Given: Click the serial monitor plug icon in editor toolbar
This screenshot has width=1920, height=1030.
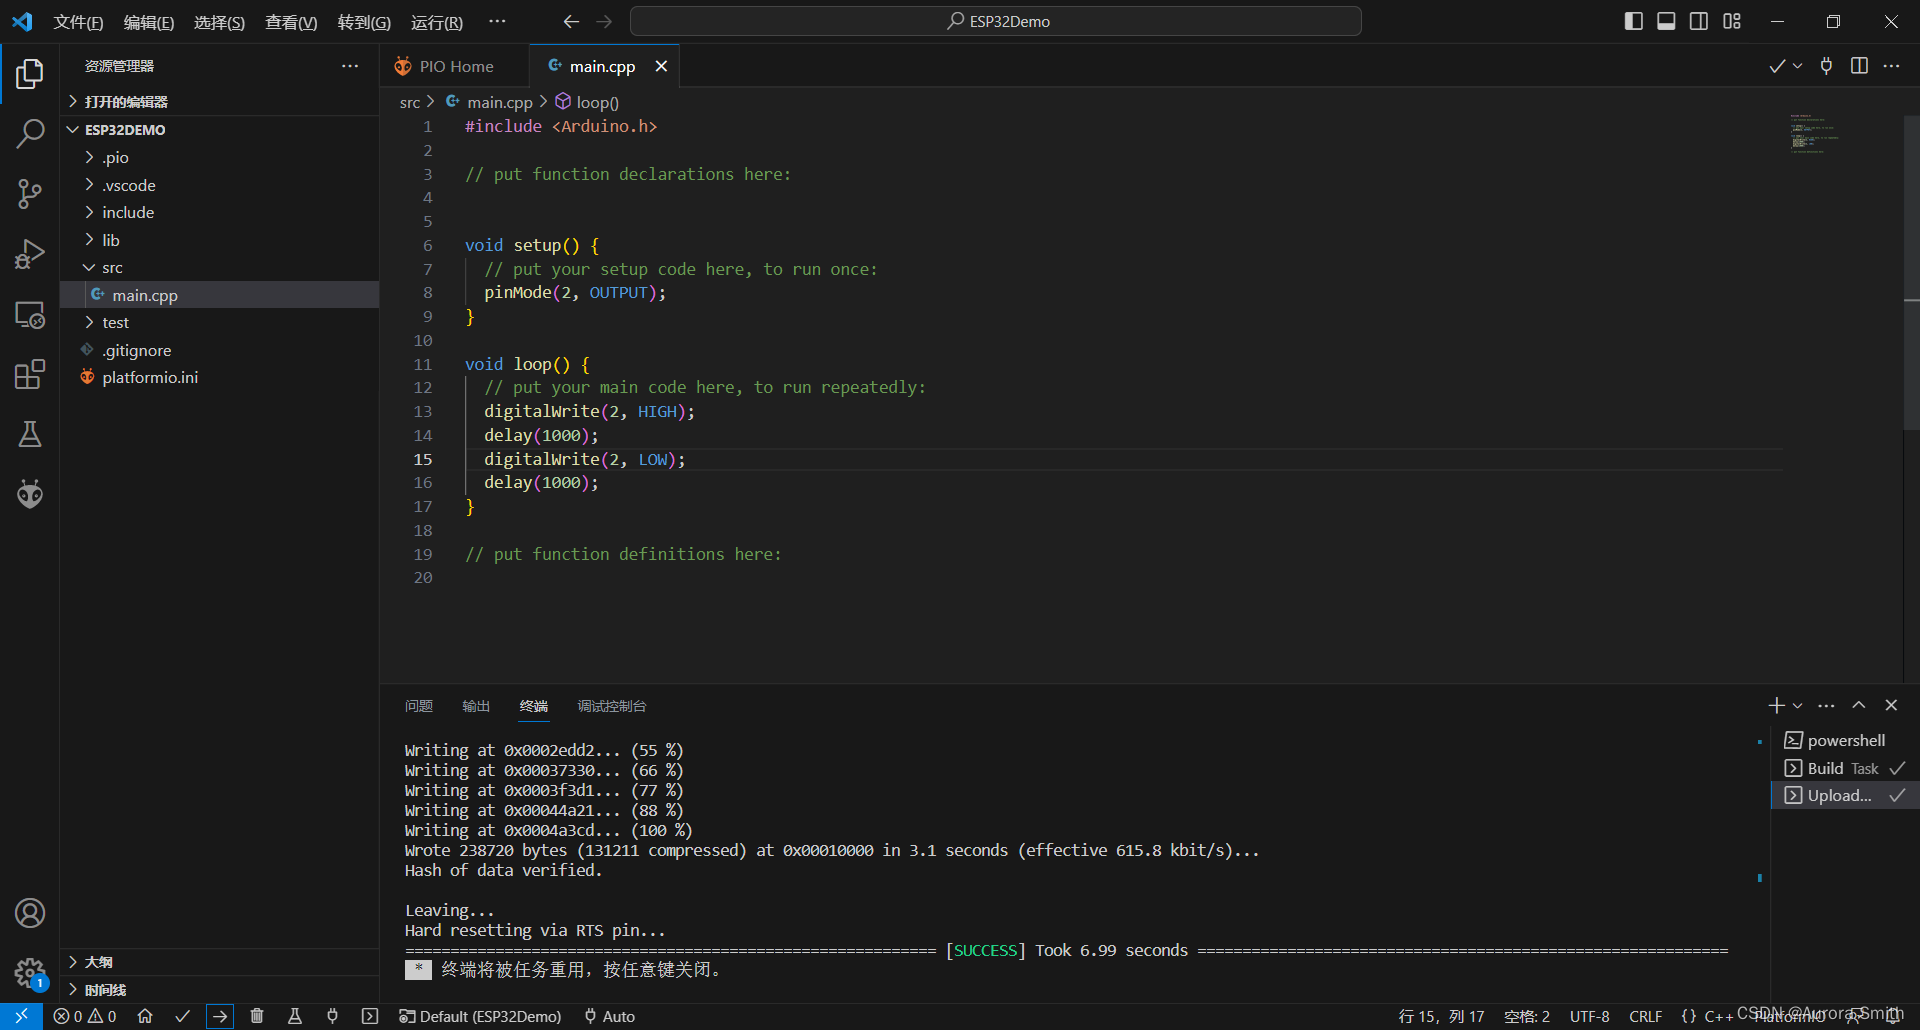Looking at the screenshot, I should tap(1826, 66).
